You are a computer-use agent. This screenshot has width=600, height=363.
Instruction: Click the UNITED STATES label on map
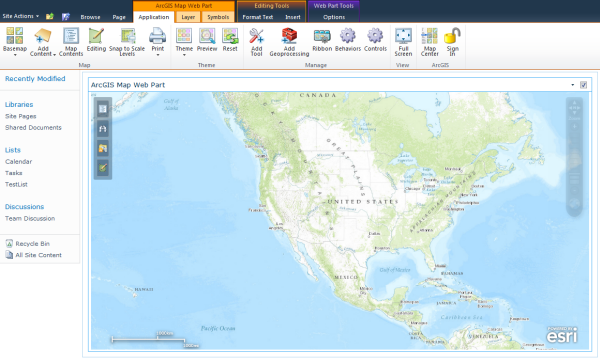(x=363, y=202)
